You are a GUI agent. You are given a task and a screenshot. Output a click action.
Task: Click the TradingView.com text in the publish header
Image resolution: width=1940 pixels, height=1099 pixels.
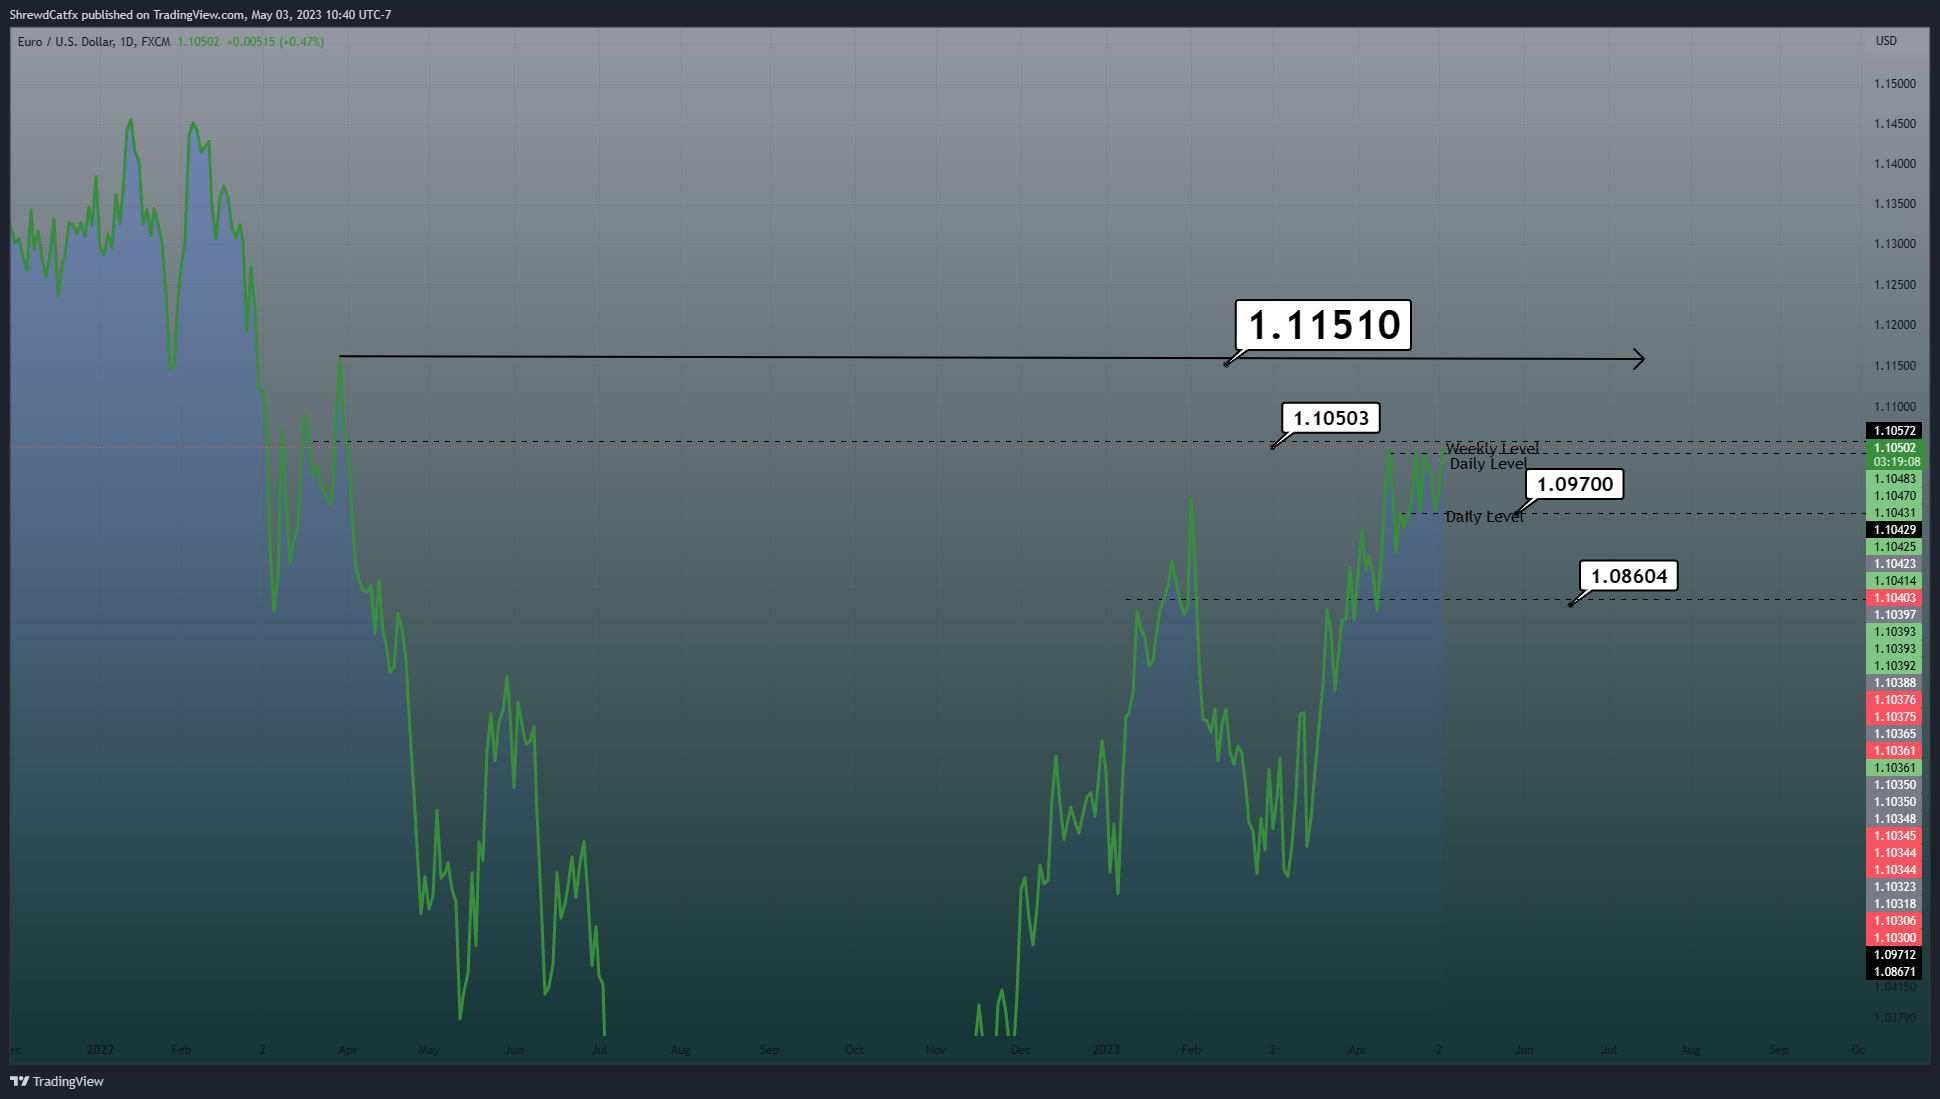tap(199, 15)
